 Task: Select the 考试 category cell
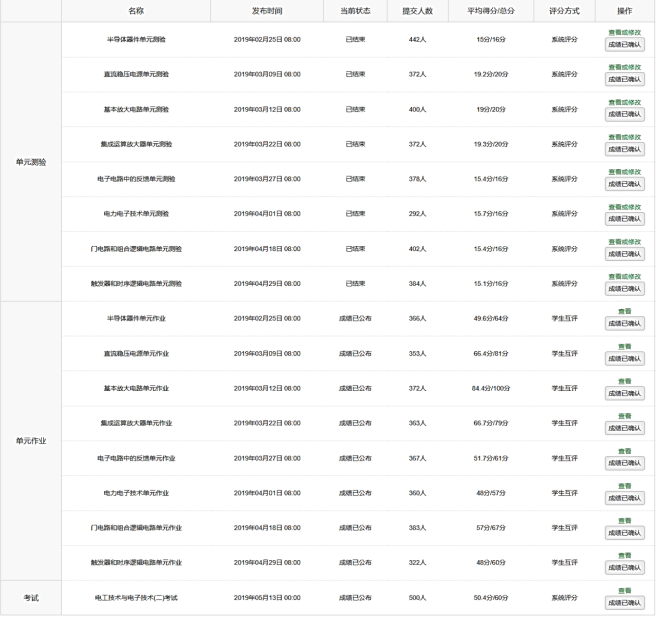[31, 597]
